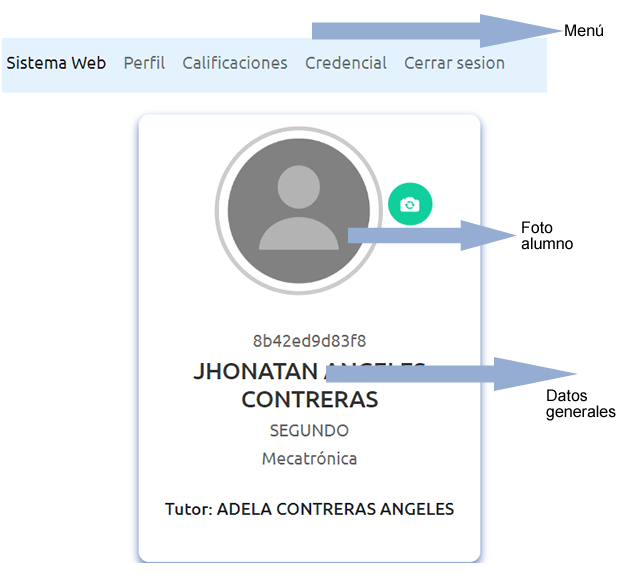638x580 pixels.
Task: Click the arrow pointing to Foto alumno
Action: 430,235
